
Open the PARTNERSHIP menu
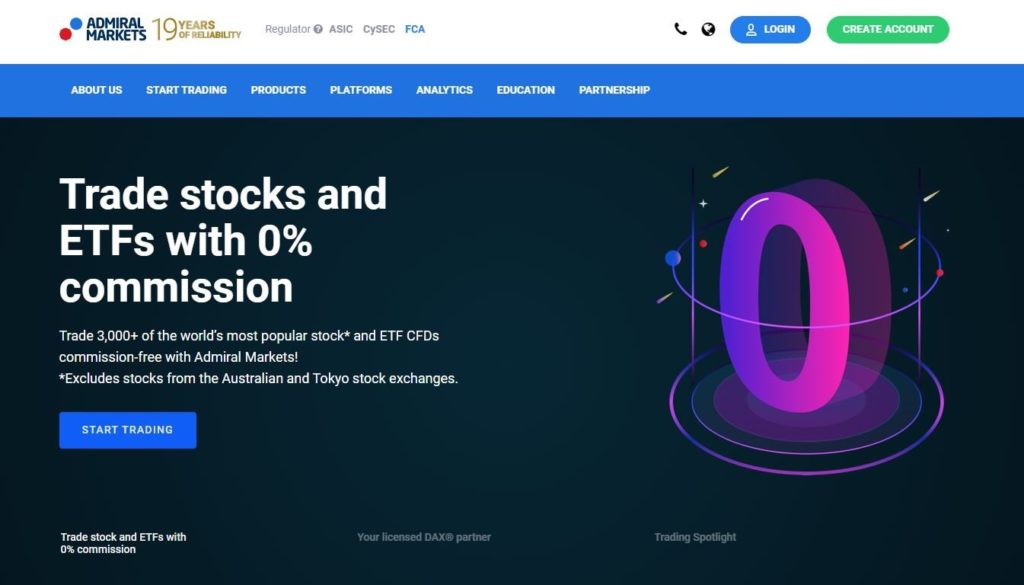pos(615,90)
